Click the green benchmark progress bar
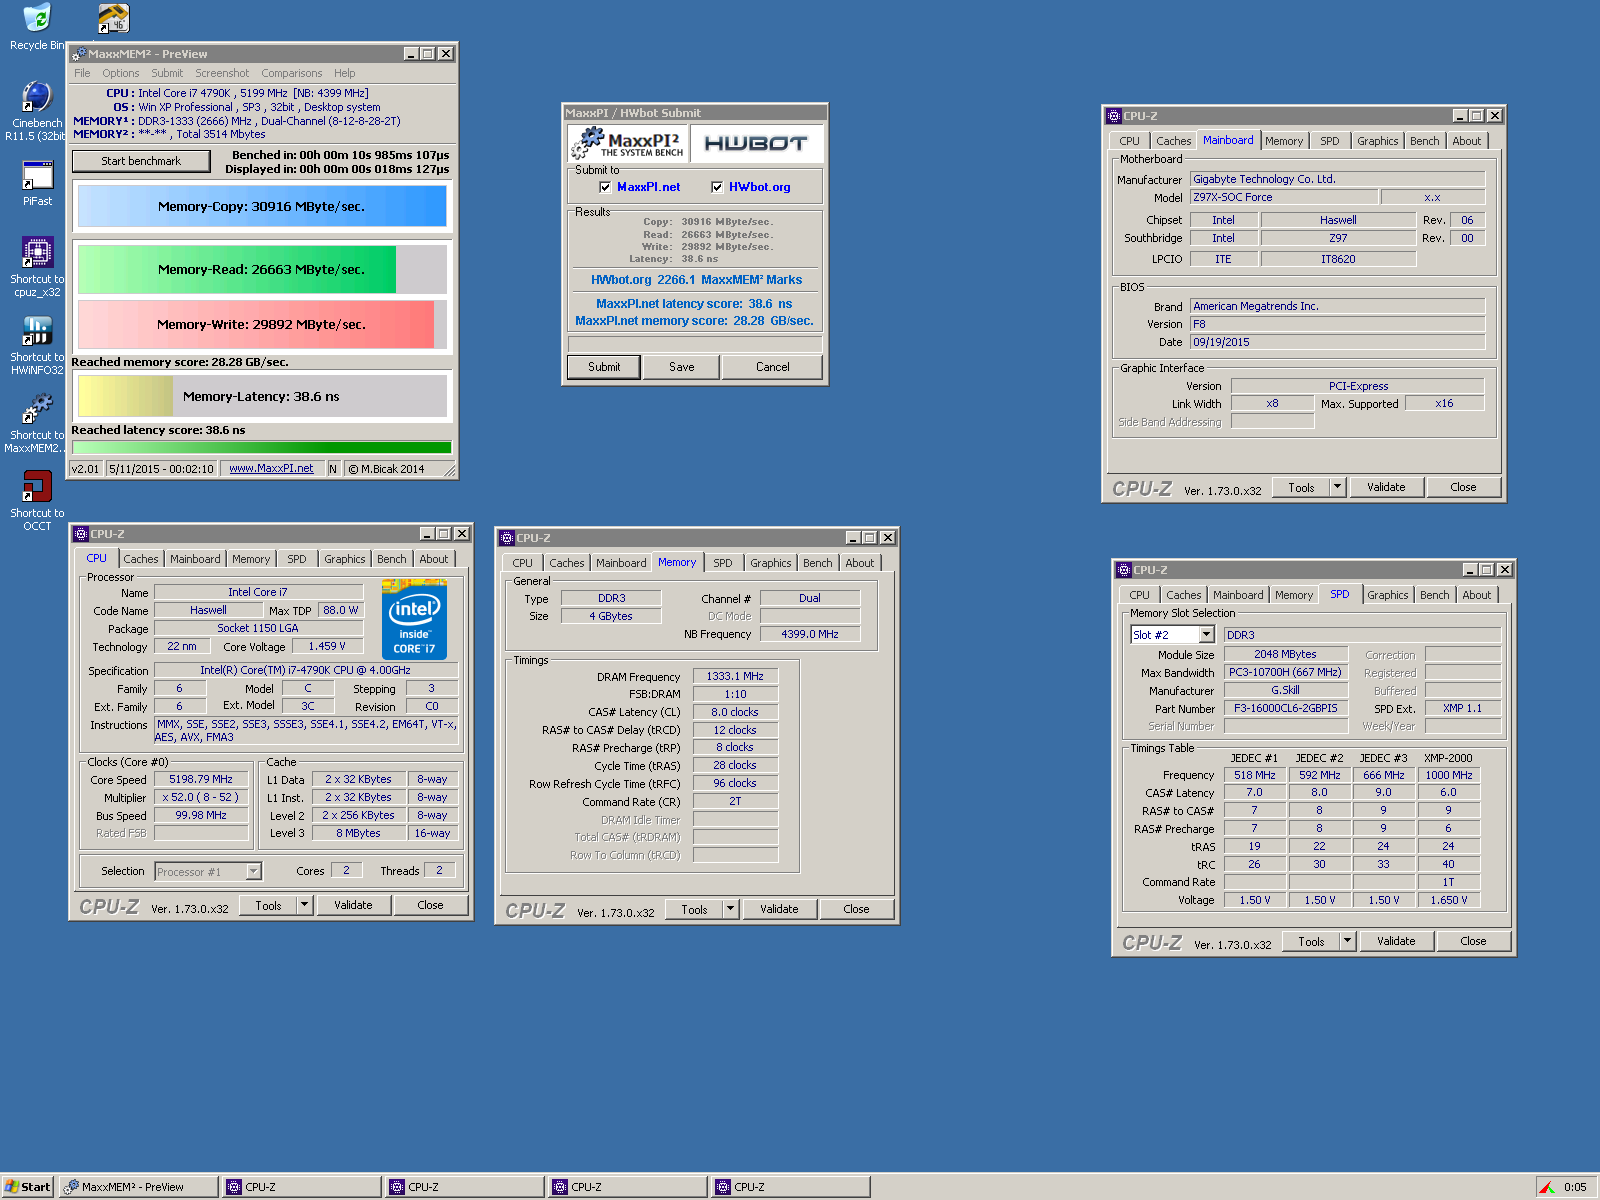The image size is (1600, 1200). click(262, 447)
